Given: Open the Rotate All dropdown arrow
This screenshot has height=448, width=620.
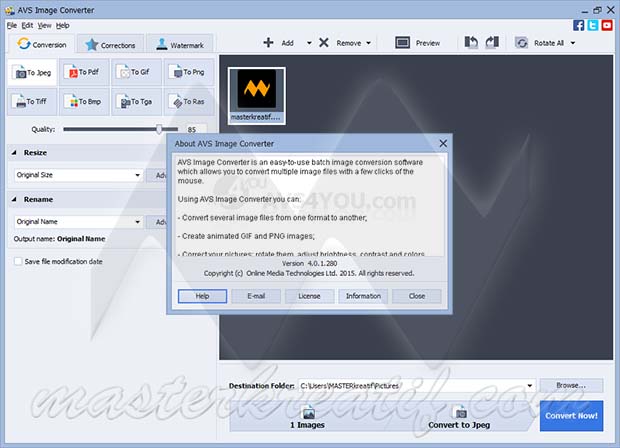Looking at the screenshot, I should tap(573, 43).
